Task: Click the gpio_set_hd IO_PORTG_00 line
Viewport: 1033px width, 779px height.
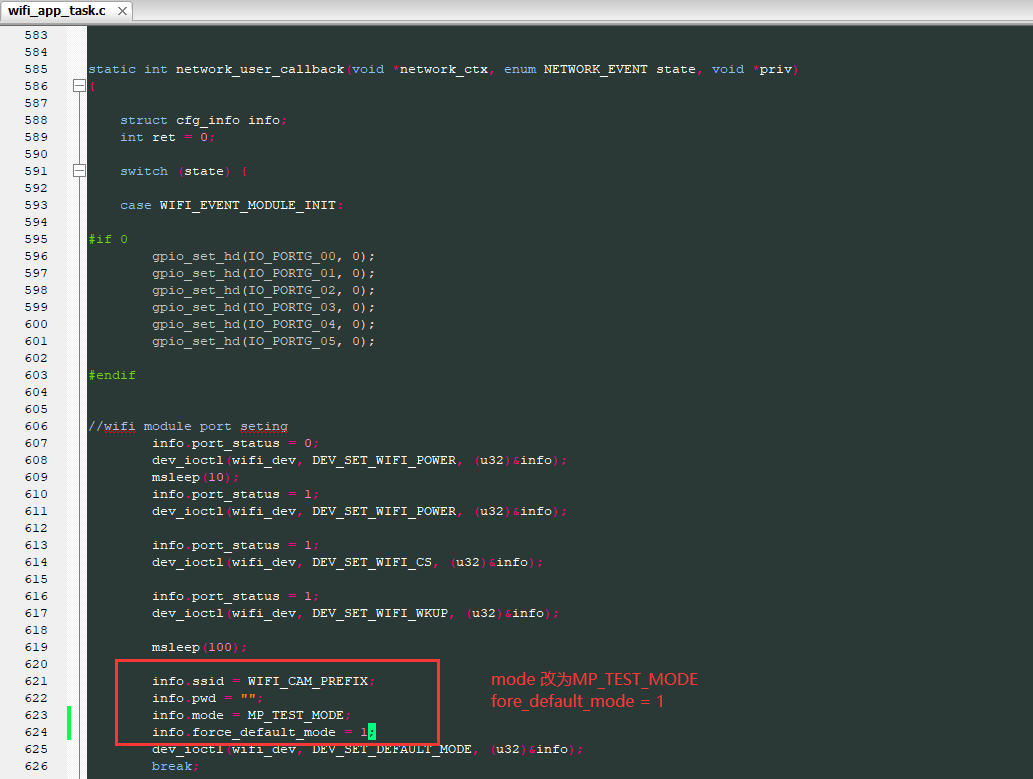Action: point(264,256)
